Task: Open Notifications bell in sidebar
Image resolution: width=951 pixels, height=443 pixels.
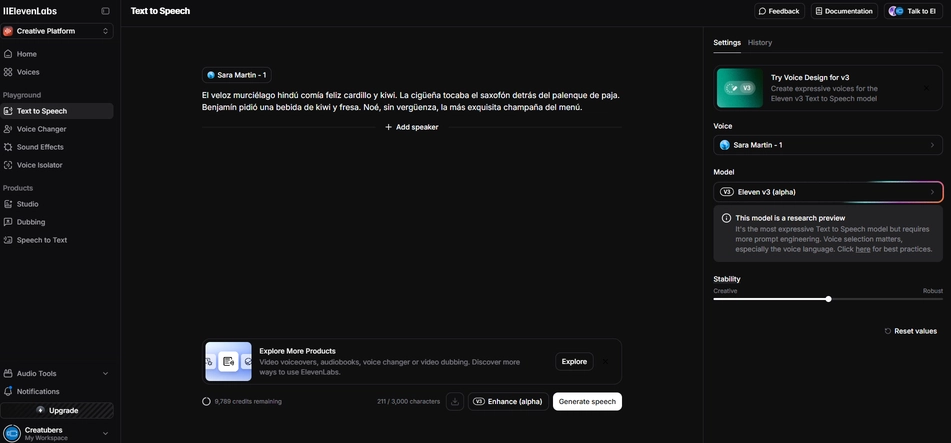Action: coord(38,391)
